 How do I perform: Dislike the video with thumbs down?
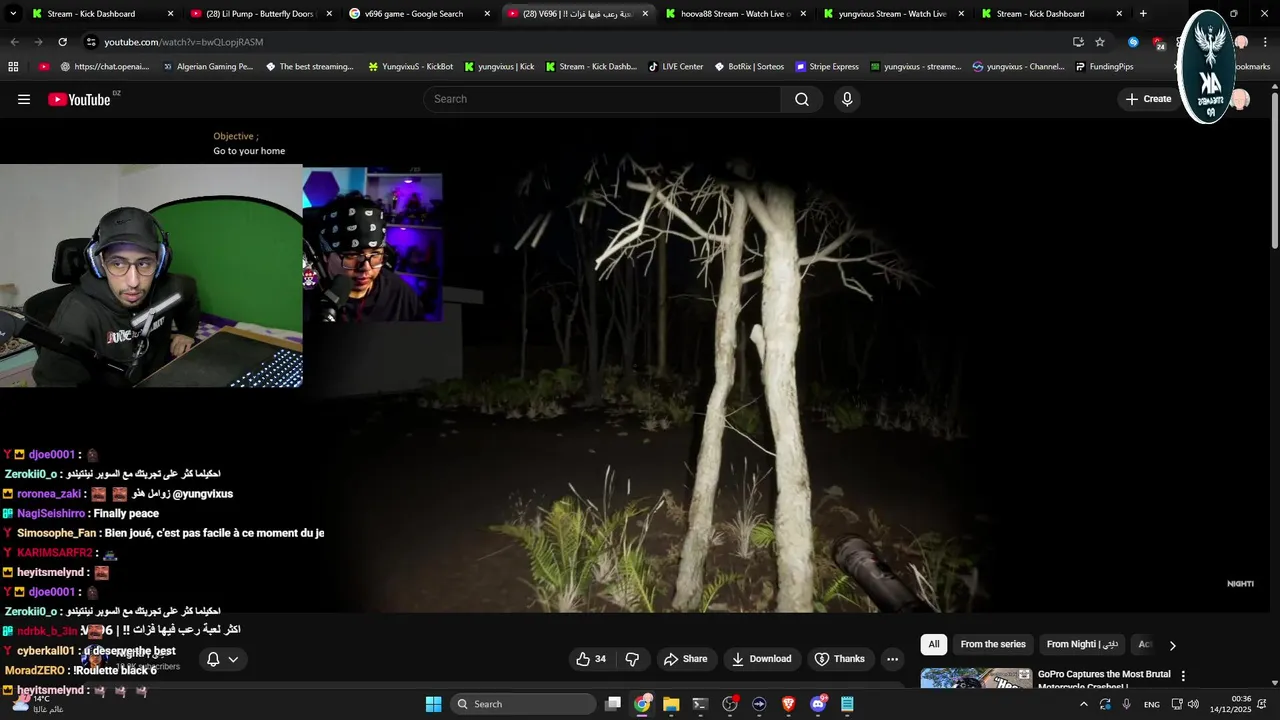click(632, 659)
